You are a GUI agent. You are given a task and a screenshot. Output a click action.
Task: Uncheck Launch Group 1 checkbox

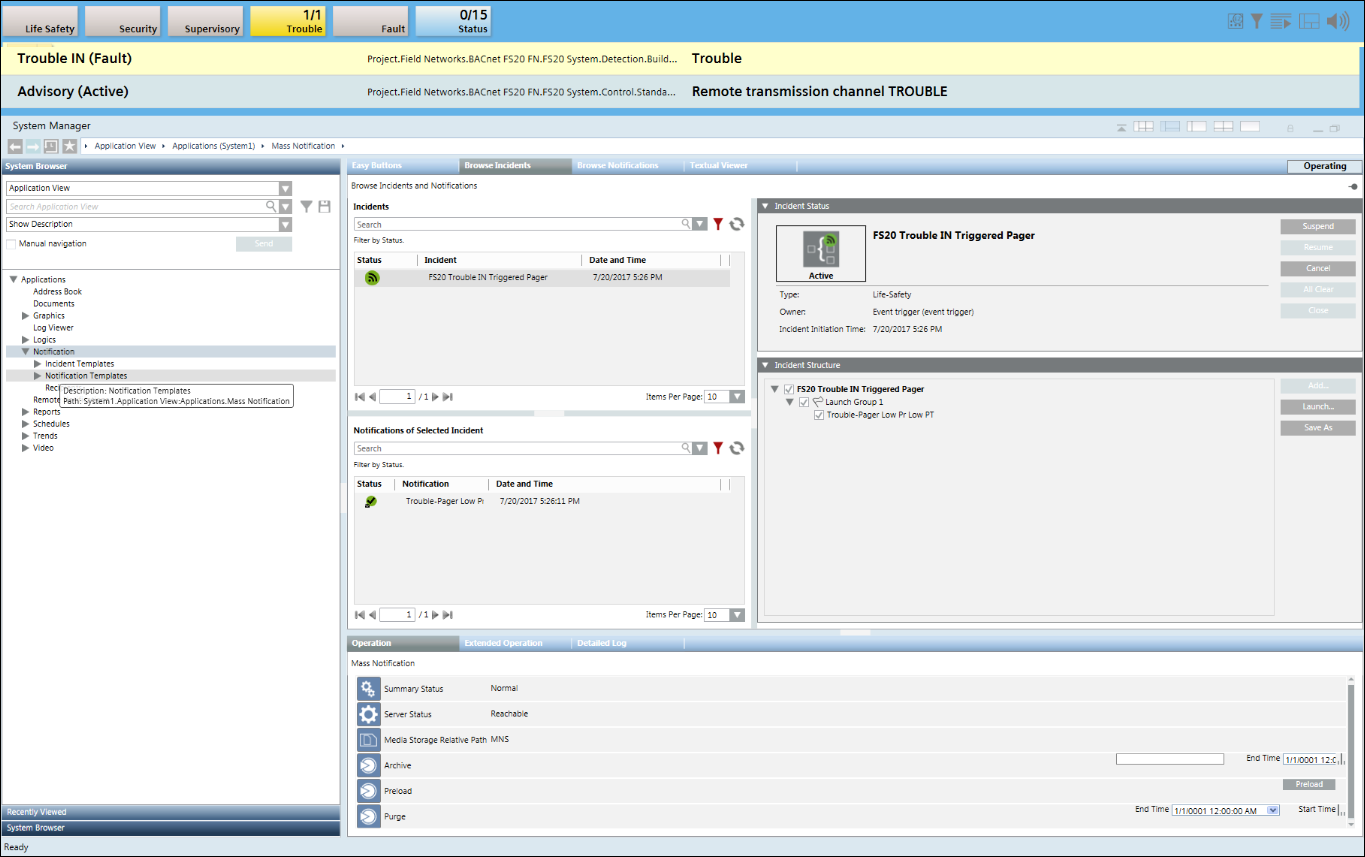tap(804, 402)
